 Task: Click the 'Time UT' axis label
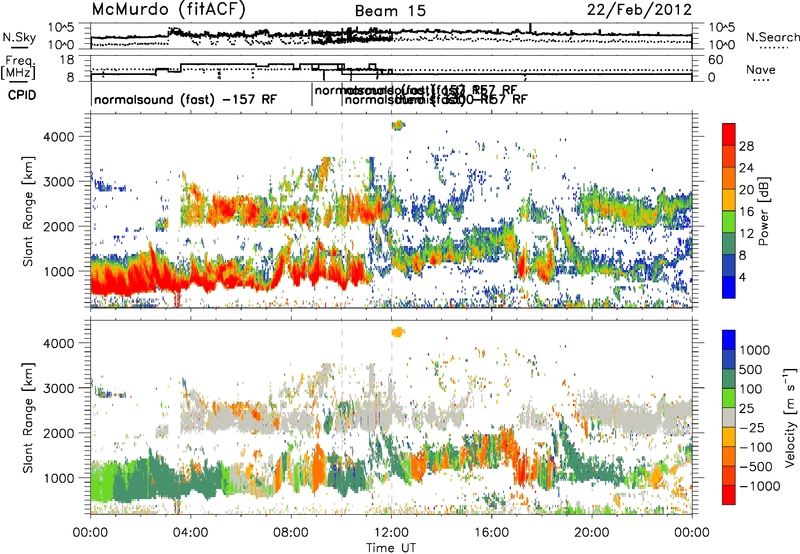point(391,548)
